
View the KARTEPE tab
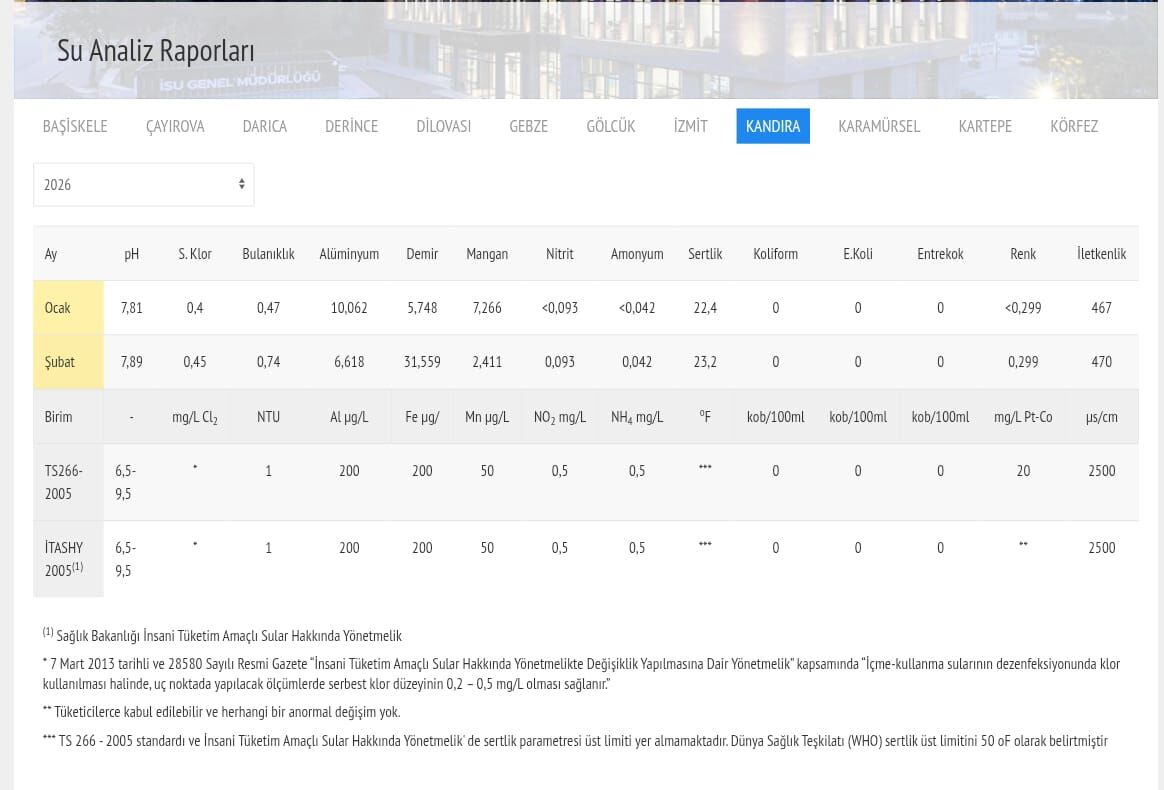point(985,126)
